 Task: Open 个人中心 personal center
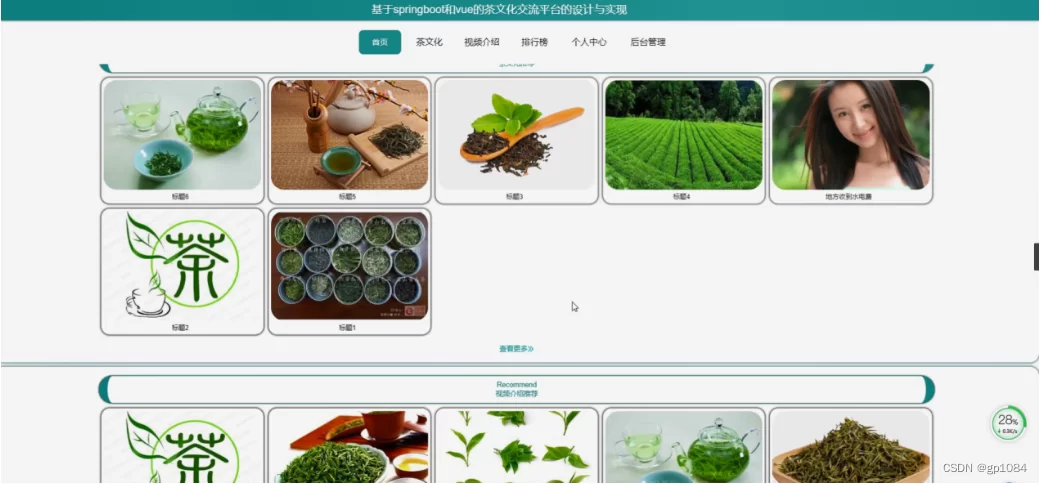(x=588, y=42)
